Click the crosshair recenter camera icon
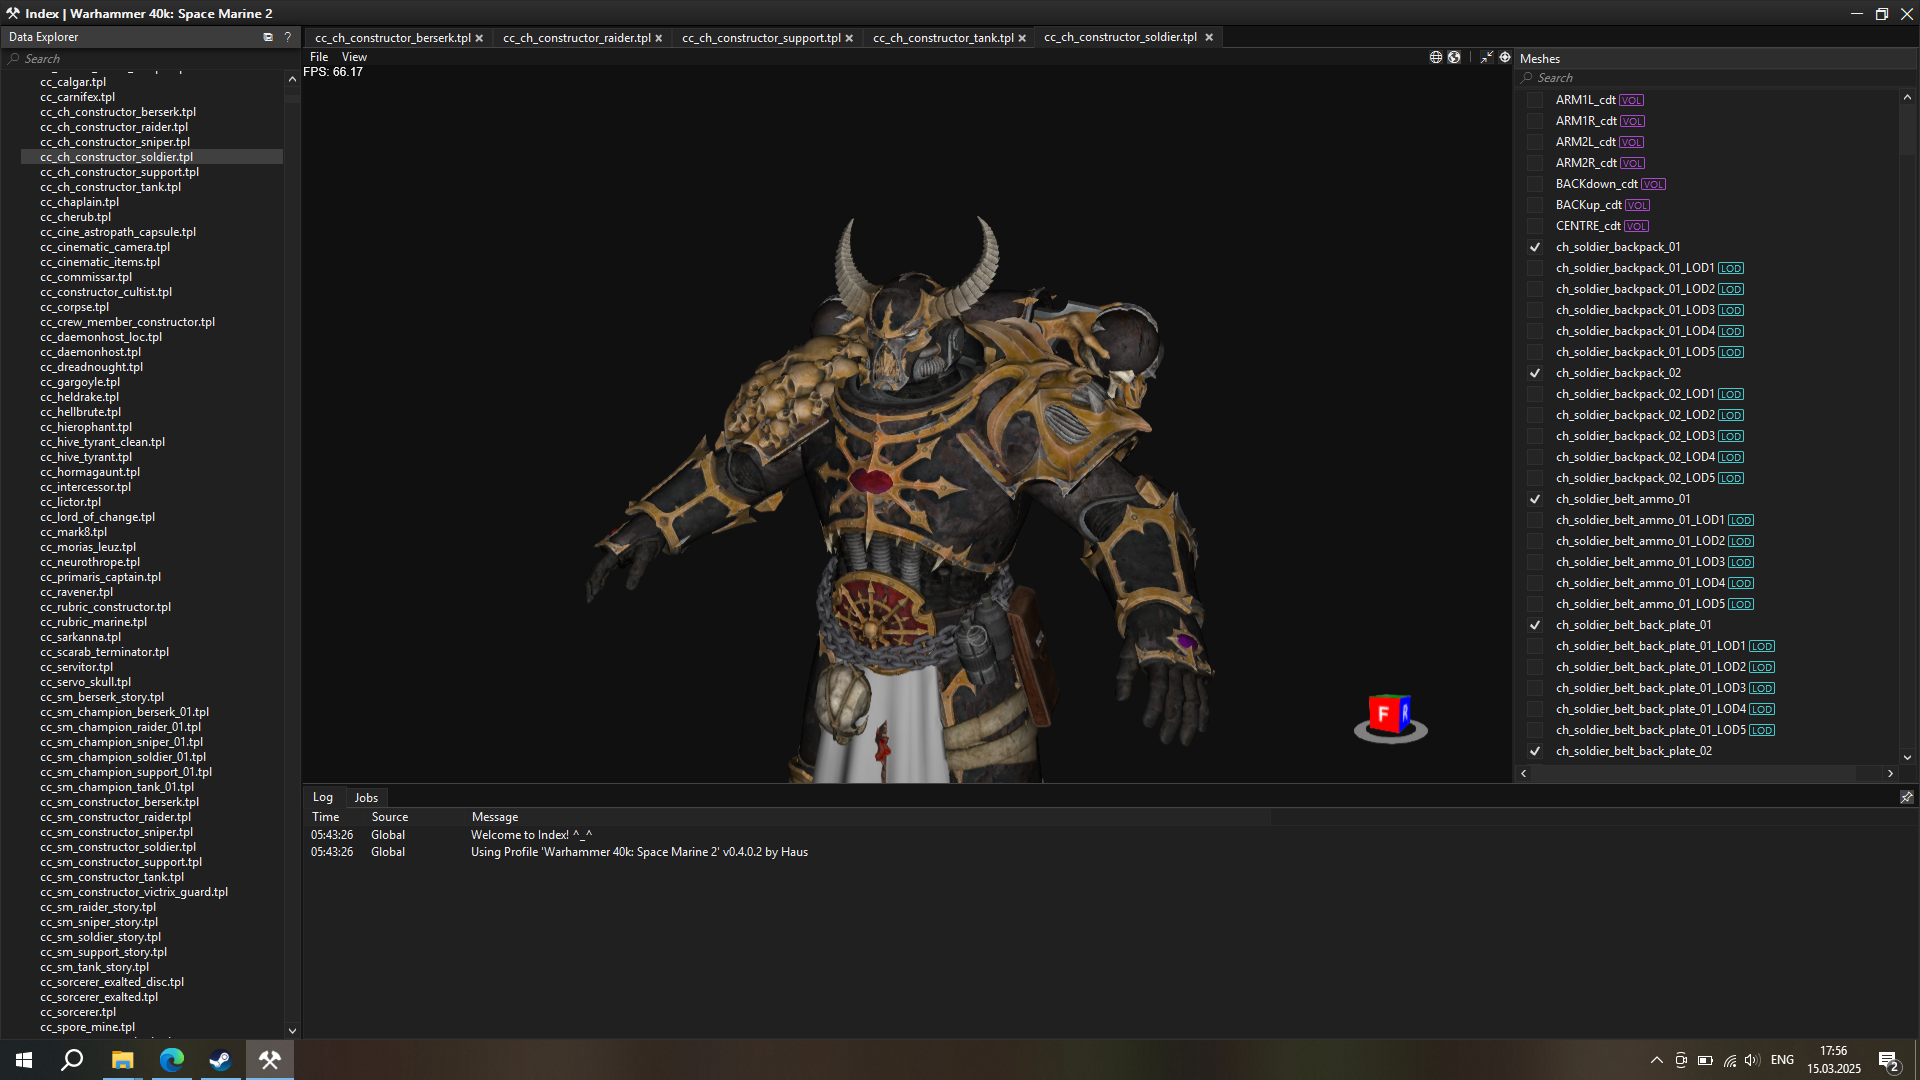This screenshot has height=1080, width=1920. (1505, 57)
